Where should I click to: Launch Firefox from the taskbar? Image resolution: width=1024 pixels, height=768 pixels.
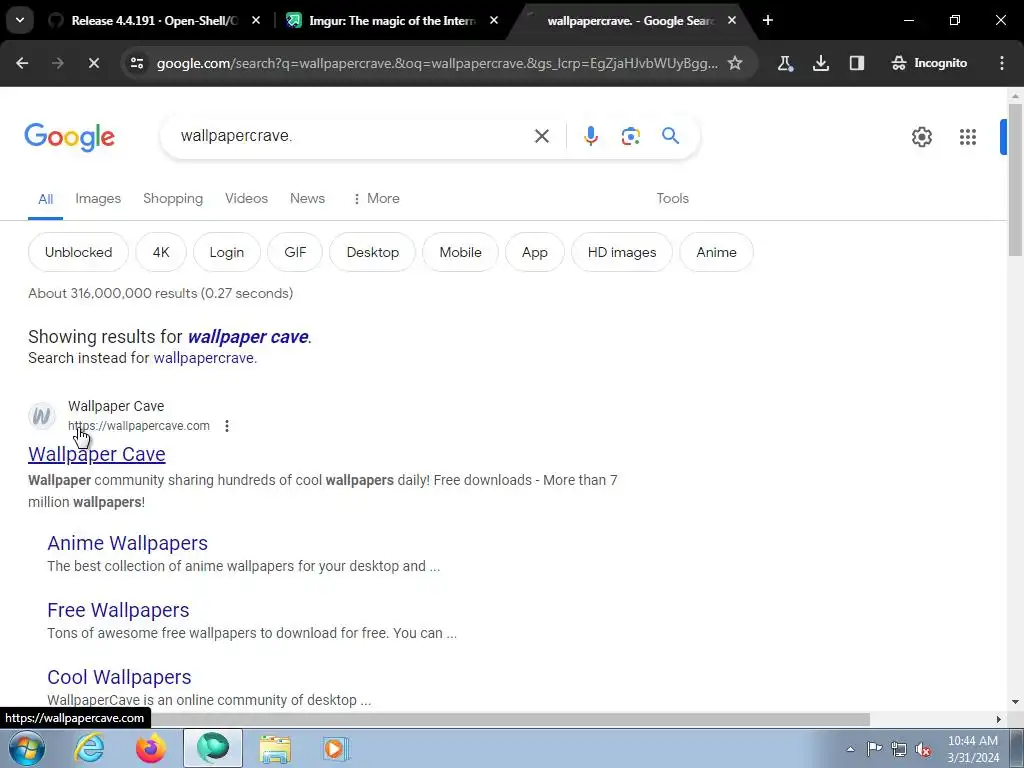pyautogui.click(x=151, y=748)
